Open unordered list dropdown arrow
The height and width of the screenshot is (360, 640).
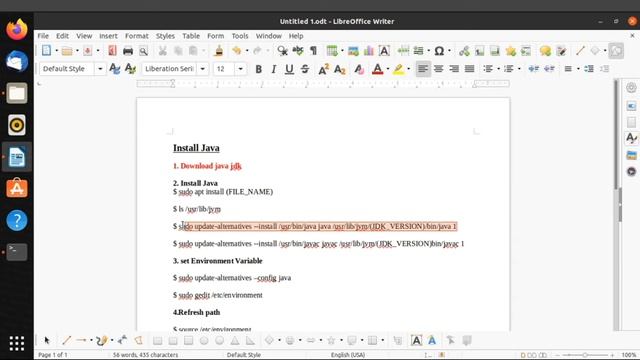tap(498, 69)
